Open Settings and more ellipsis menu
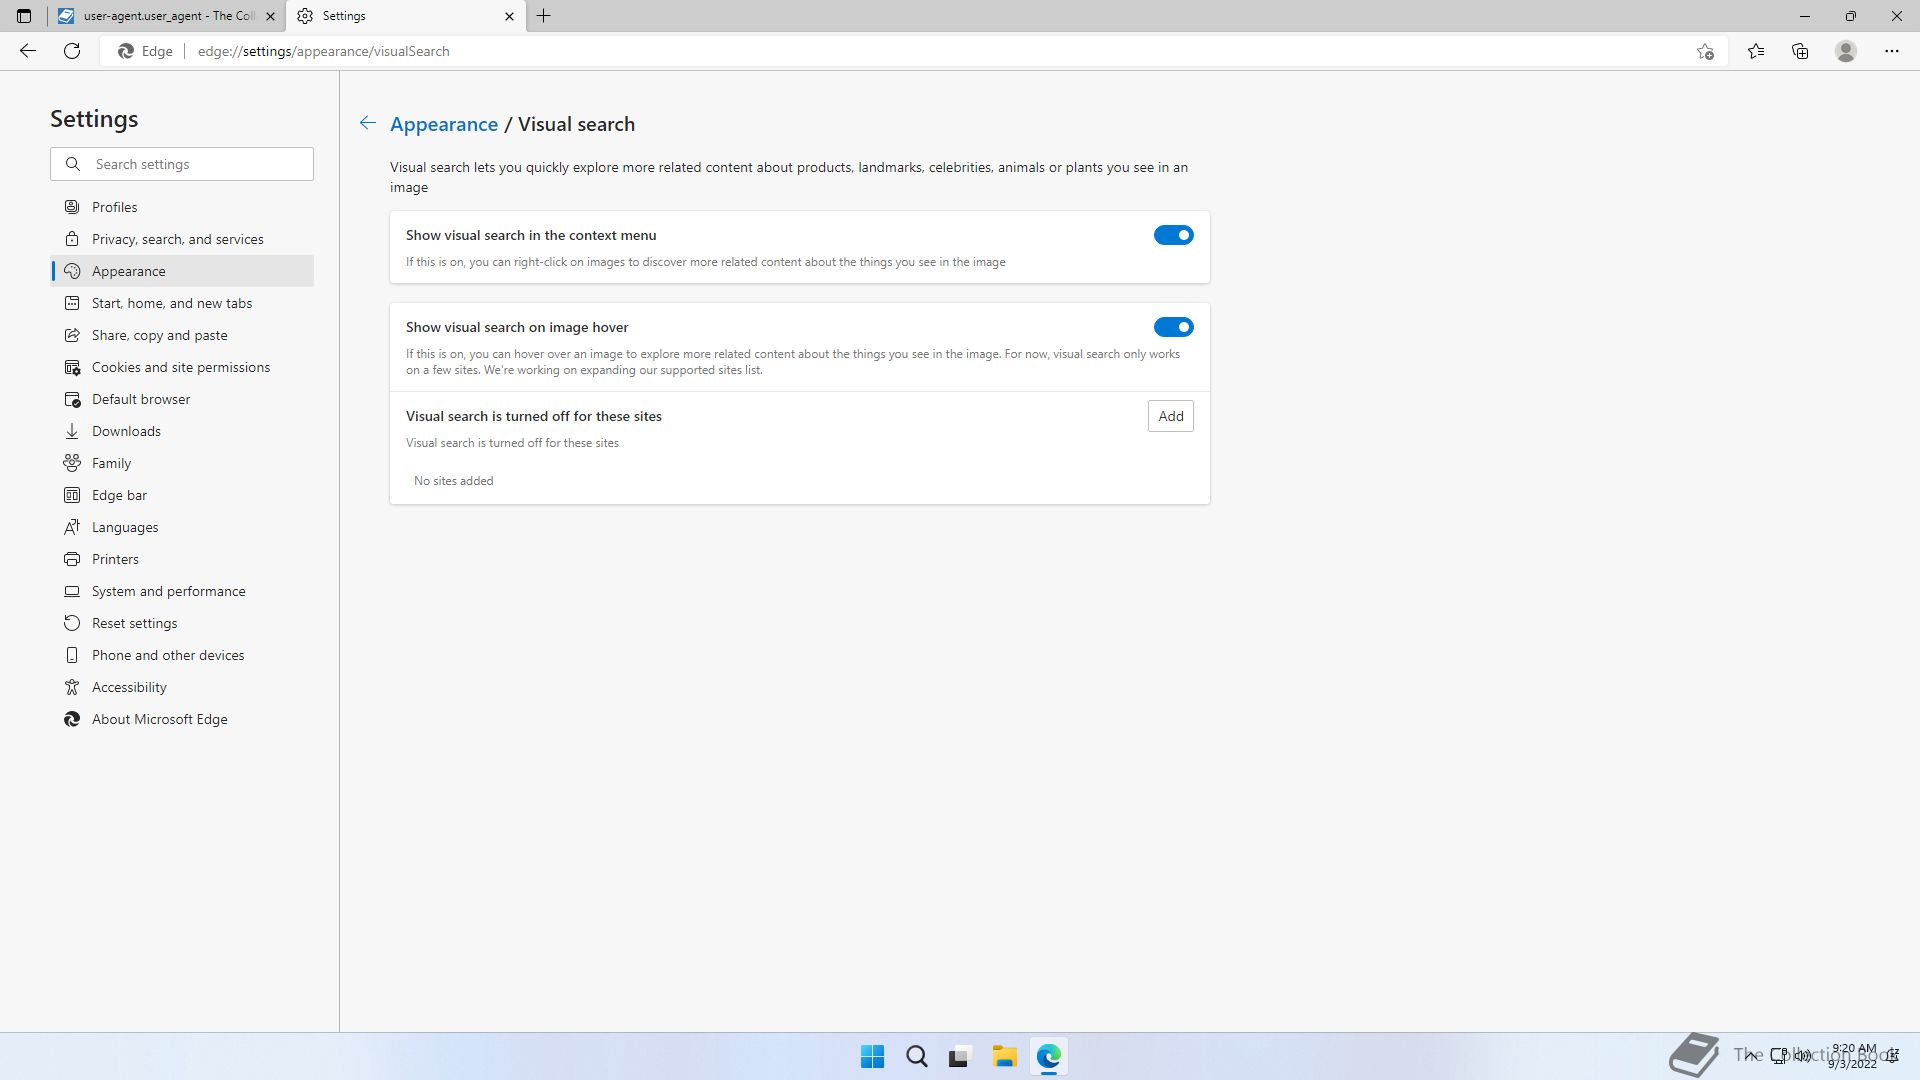This screenshot has width=1920, height=1080. 1891,51
